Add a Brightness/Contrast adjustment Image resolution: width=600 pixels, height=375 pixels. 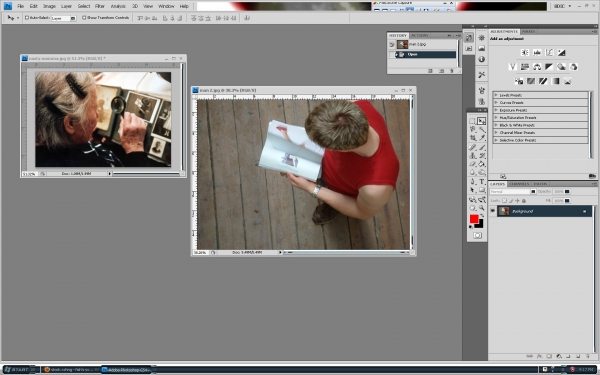tap(525, 52)
